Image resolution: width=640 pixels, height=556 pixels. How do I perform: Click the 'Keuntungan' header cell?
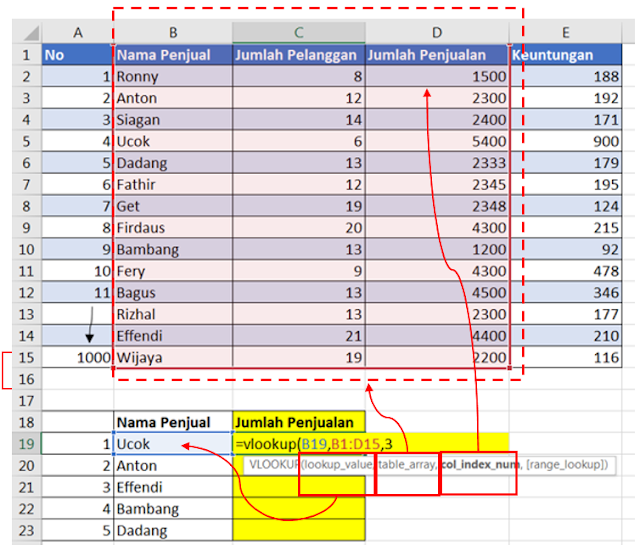pos(566,55)
